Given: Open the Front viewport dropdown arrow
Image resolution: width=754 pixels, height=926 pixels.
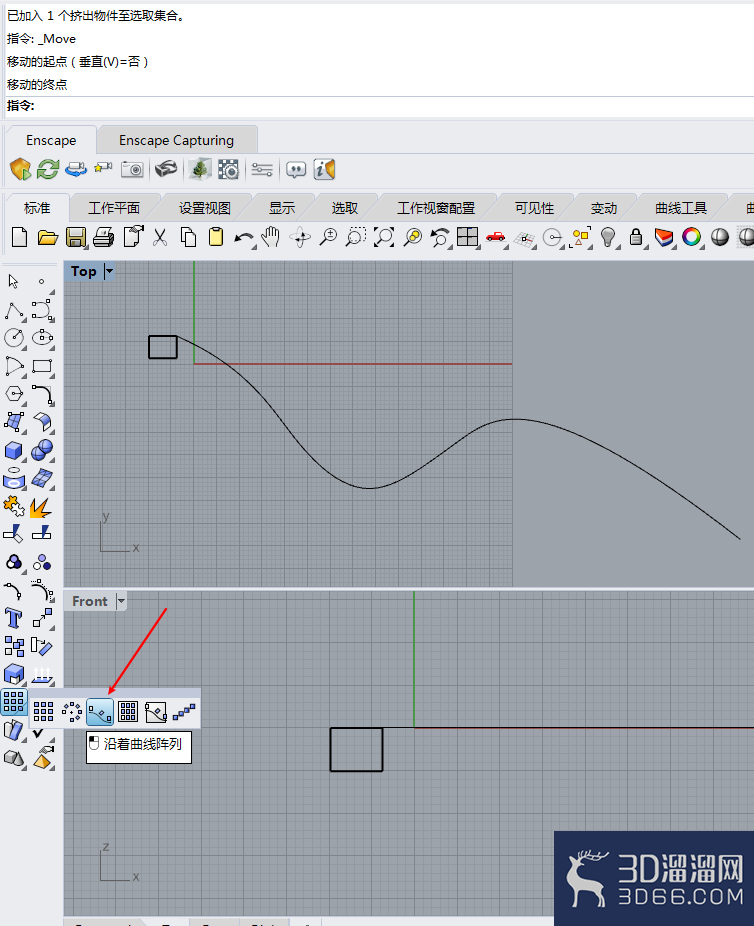Looking at the screenshot, I should point(121,601).
